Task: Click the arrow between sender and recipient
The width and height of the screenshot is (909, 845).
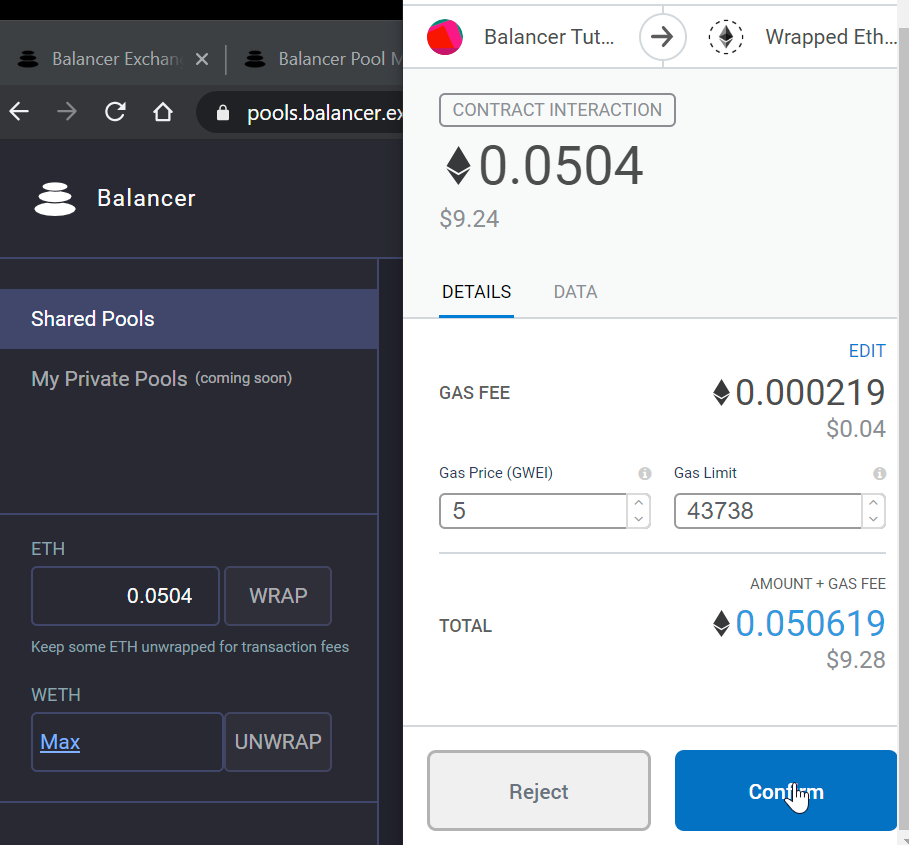Action: tap(663, 37)
